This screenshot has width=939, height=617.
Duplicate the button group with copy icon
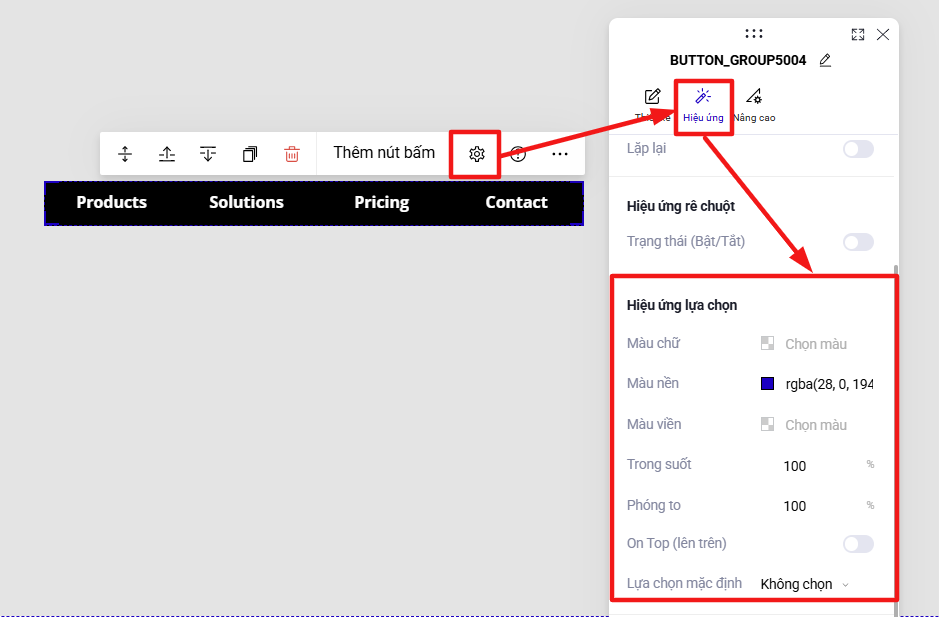[250, 154]
